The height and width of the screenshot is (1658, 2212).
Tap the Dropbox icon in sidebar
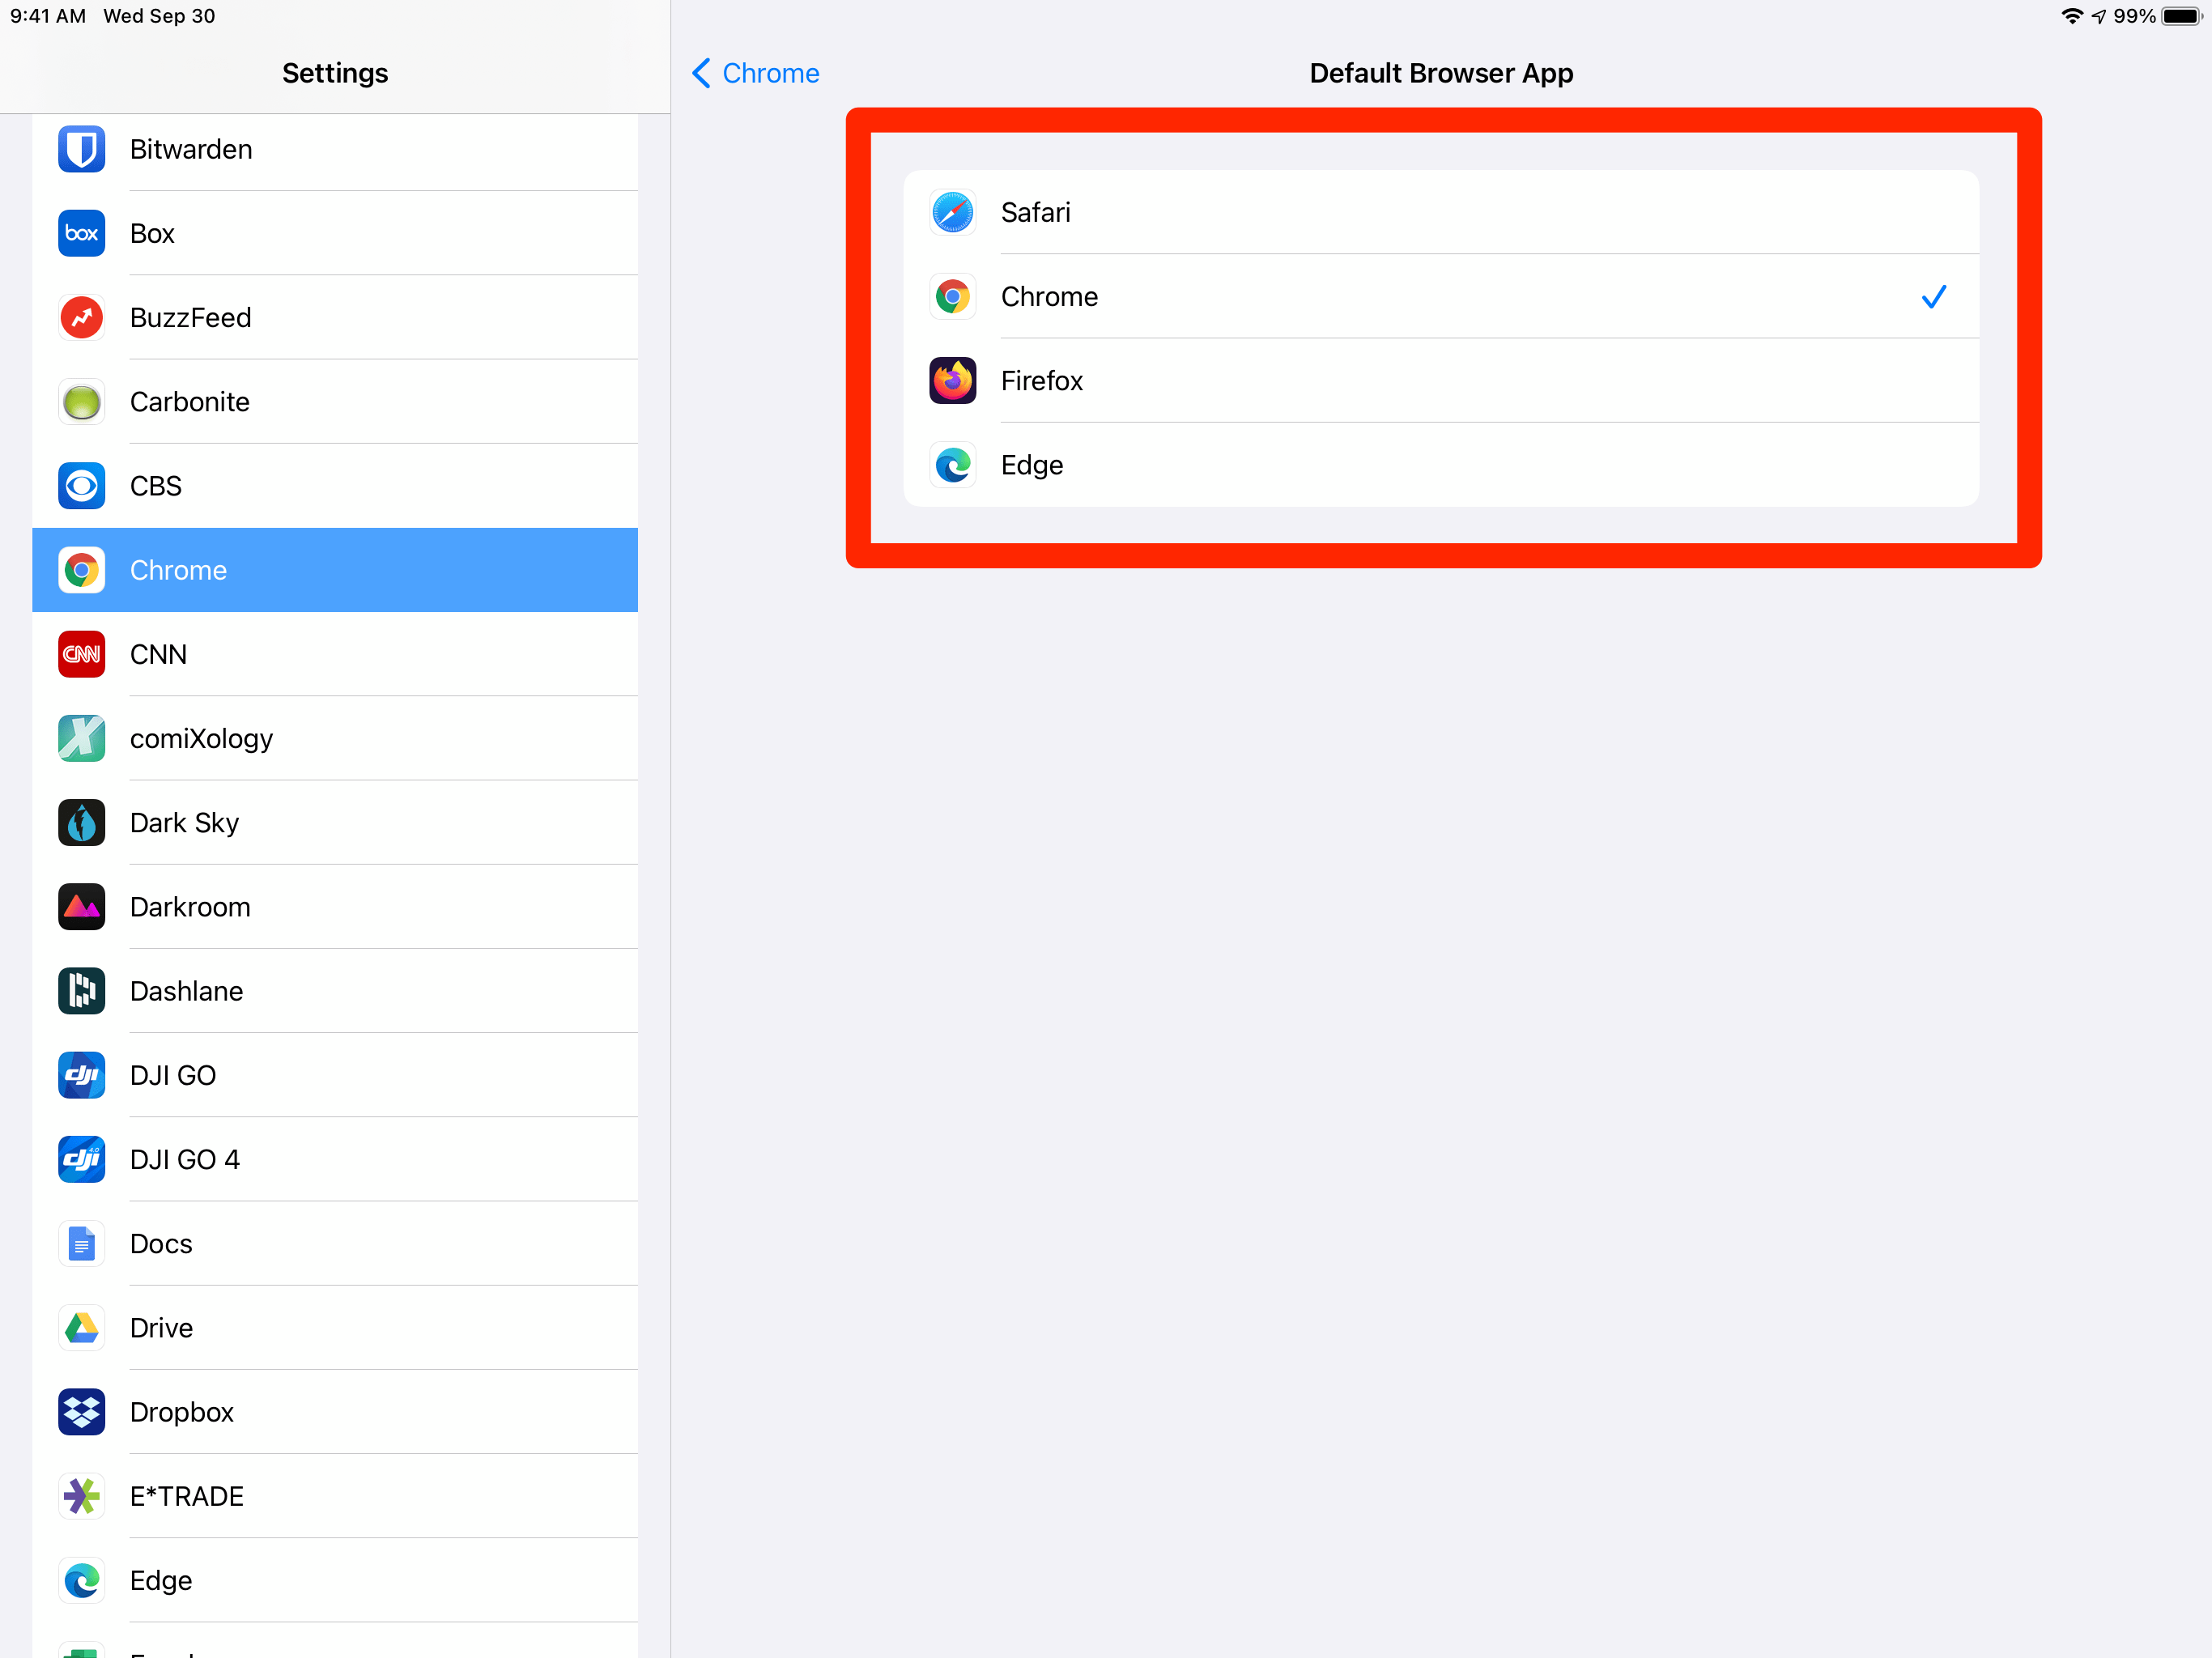pos(81,1412)
